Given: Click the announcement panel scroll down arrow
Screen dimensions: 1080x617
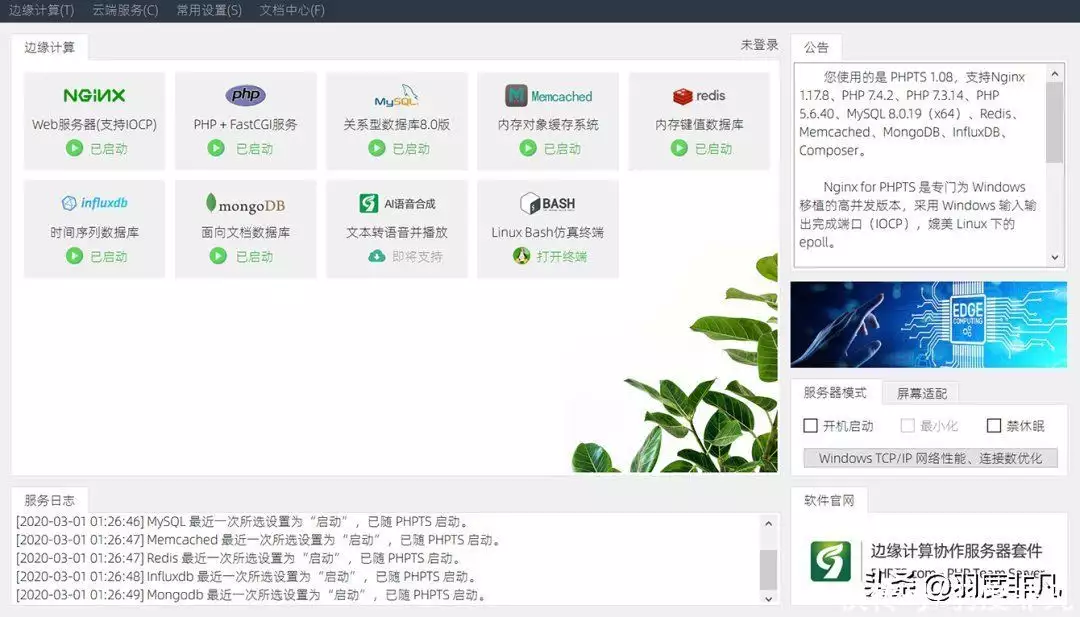Looking at the screenshot, I should click(x=1055, y=258).
